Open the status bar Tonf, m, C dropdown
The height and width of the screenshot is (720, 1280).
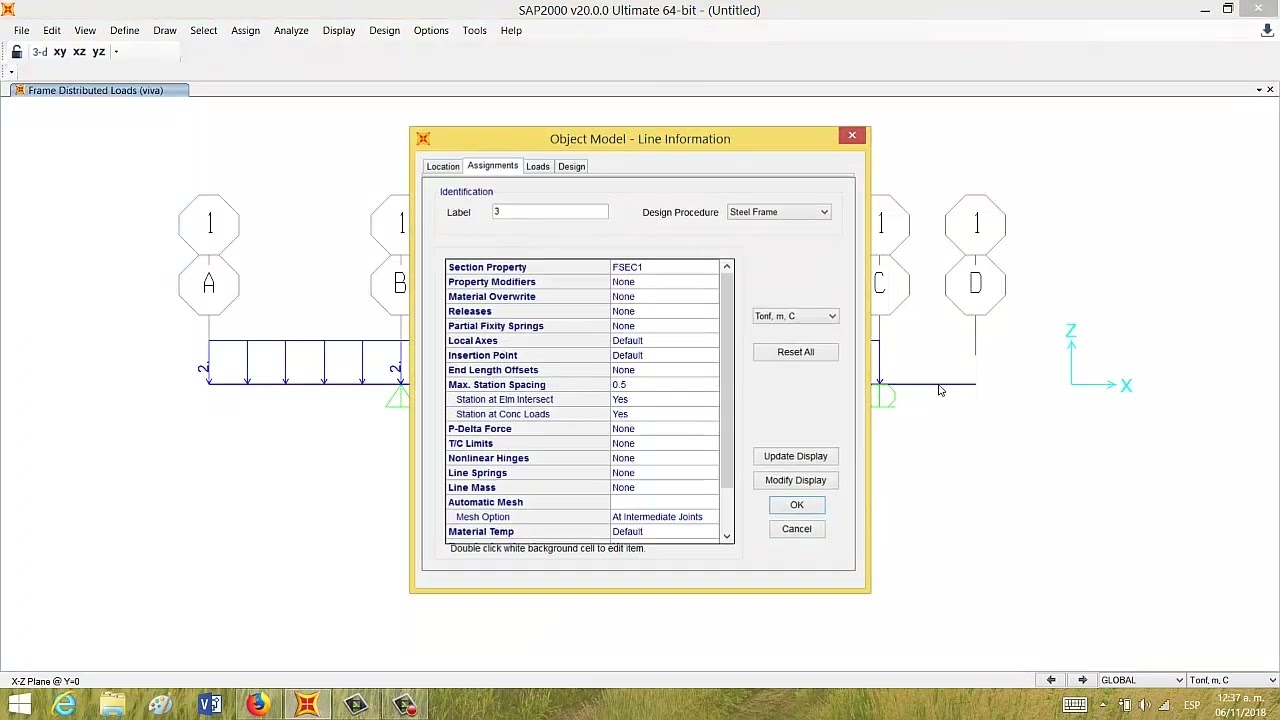tap(1233, 680)
